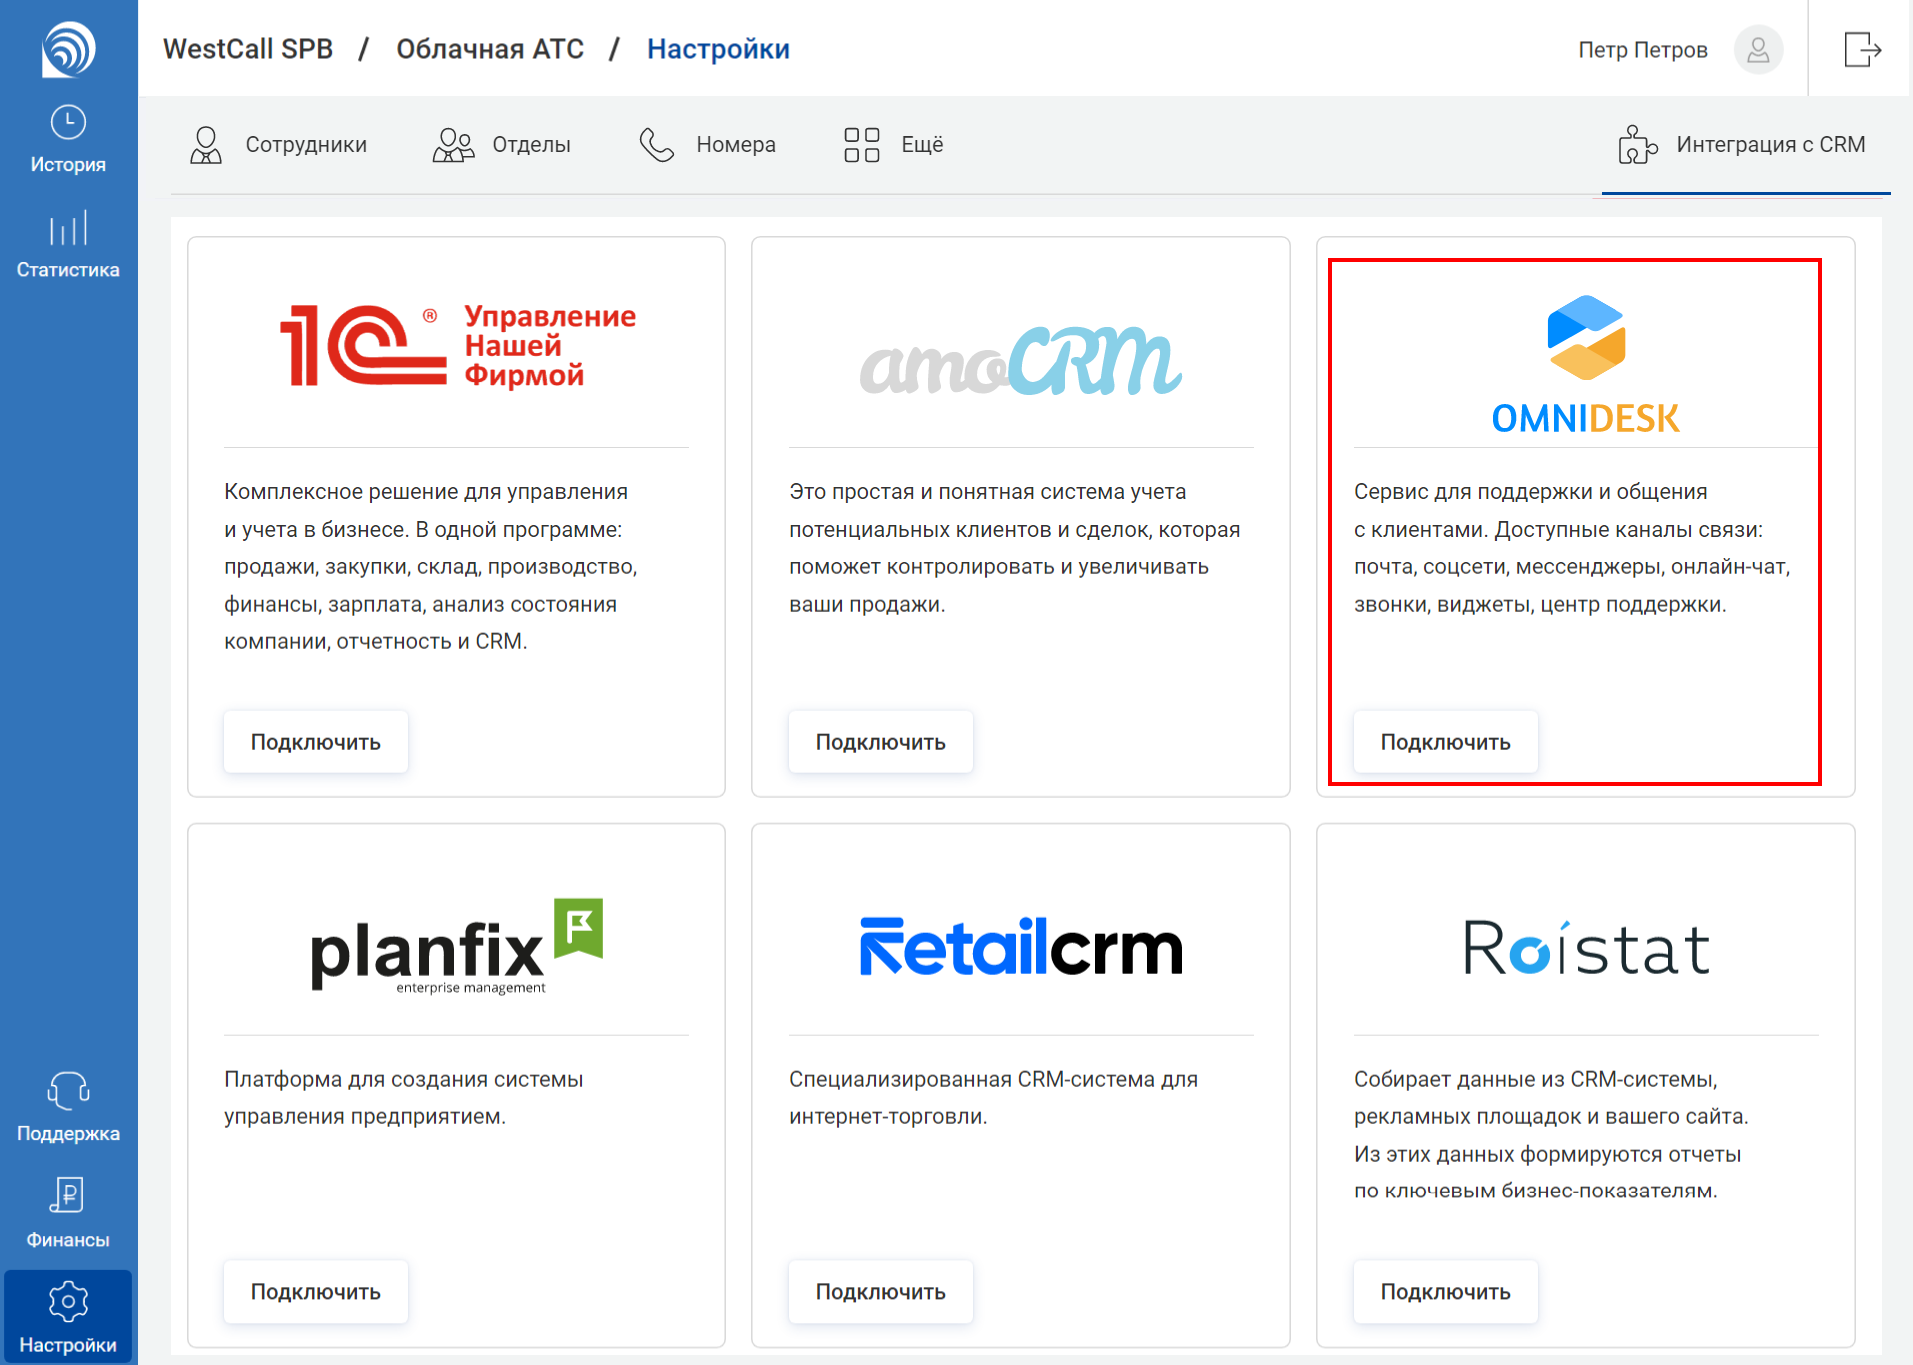Click the user avatar icon
This screenshot has width=1913, height=1365.
(x=1758, y=49)
